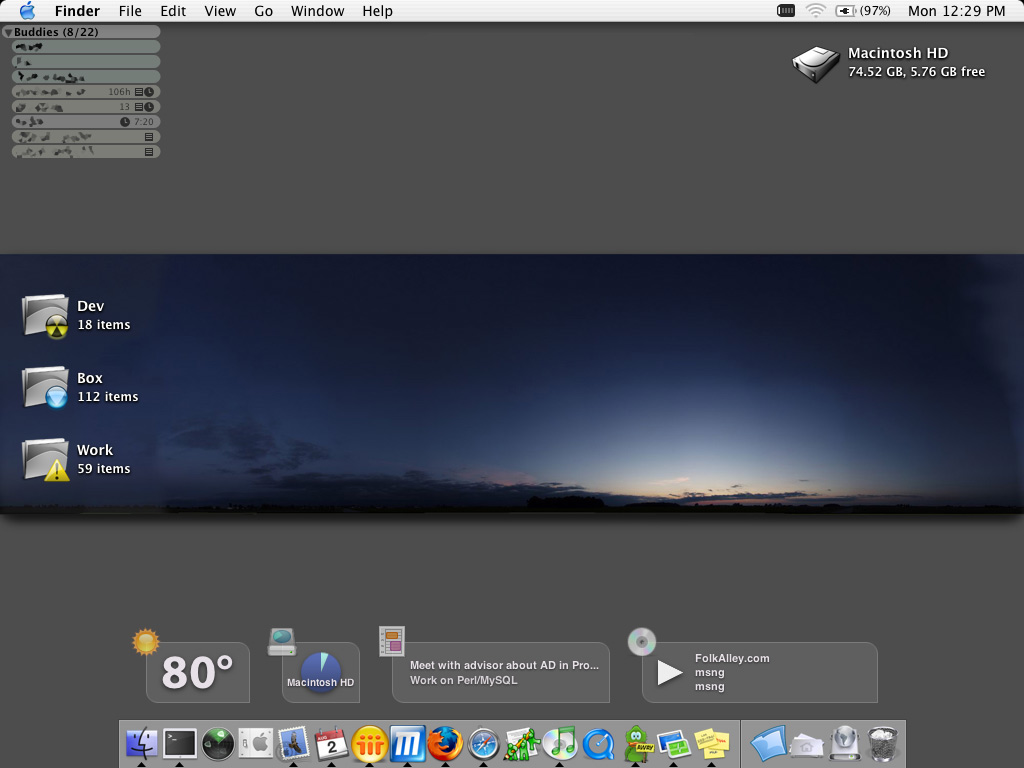The image size is (1024, 768).
Task: Select the Box folder with 112 items
Action: tap(46, 387)
